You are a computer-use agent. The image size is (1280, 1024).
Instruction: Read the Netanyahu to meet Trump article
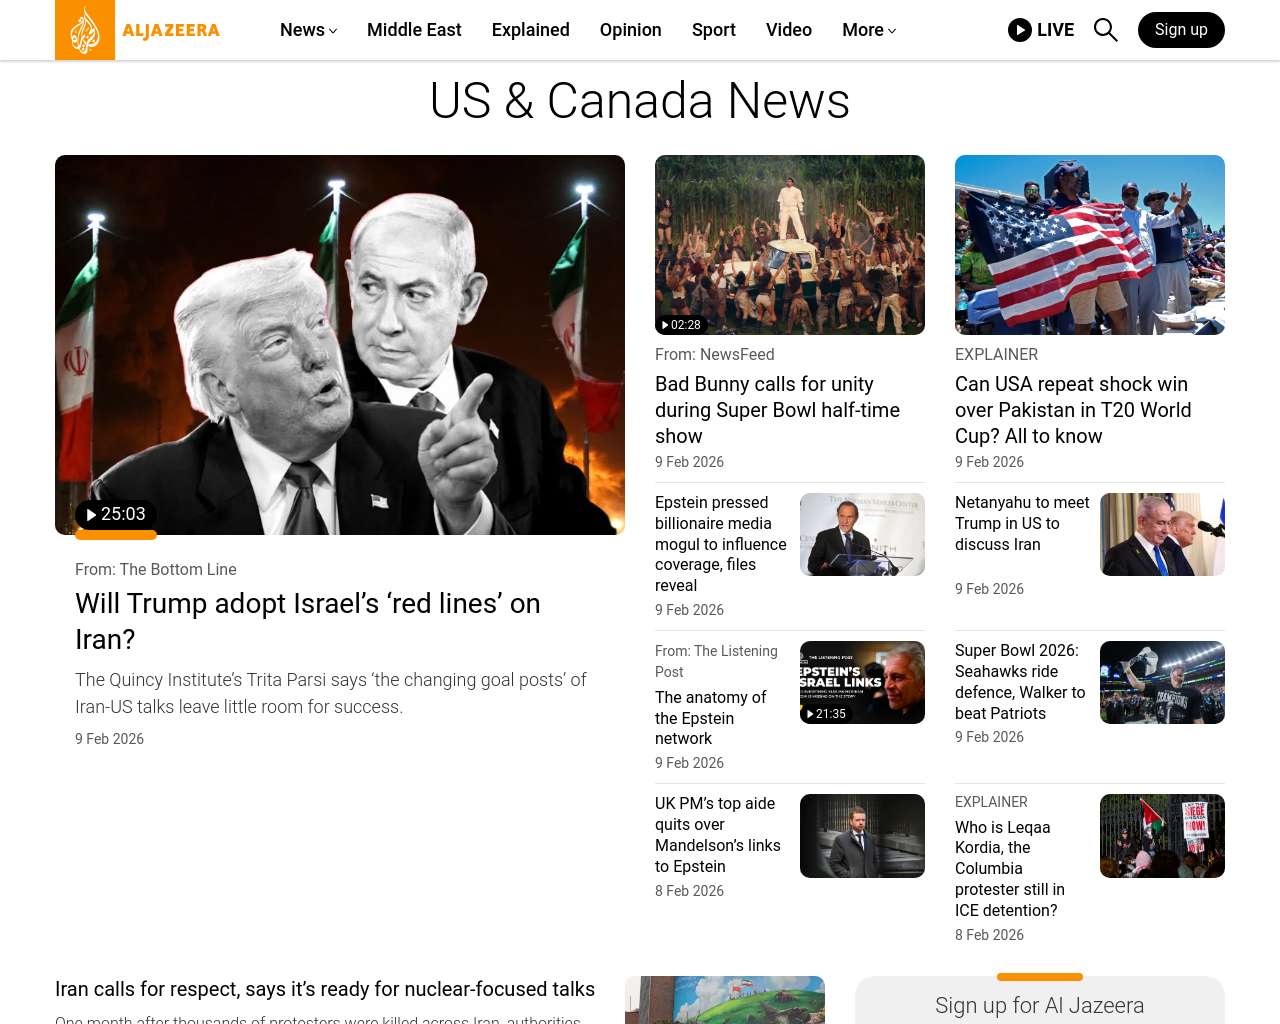point(1021,523)
